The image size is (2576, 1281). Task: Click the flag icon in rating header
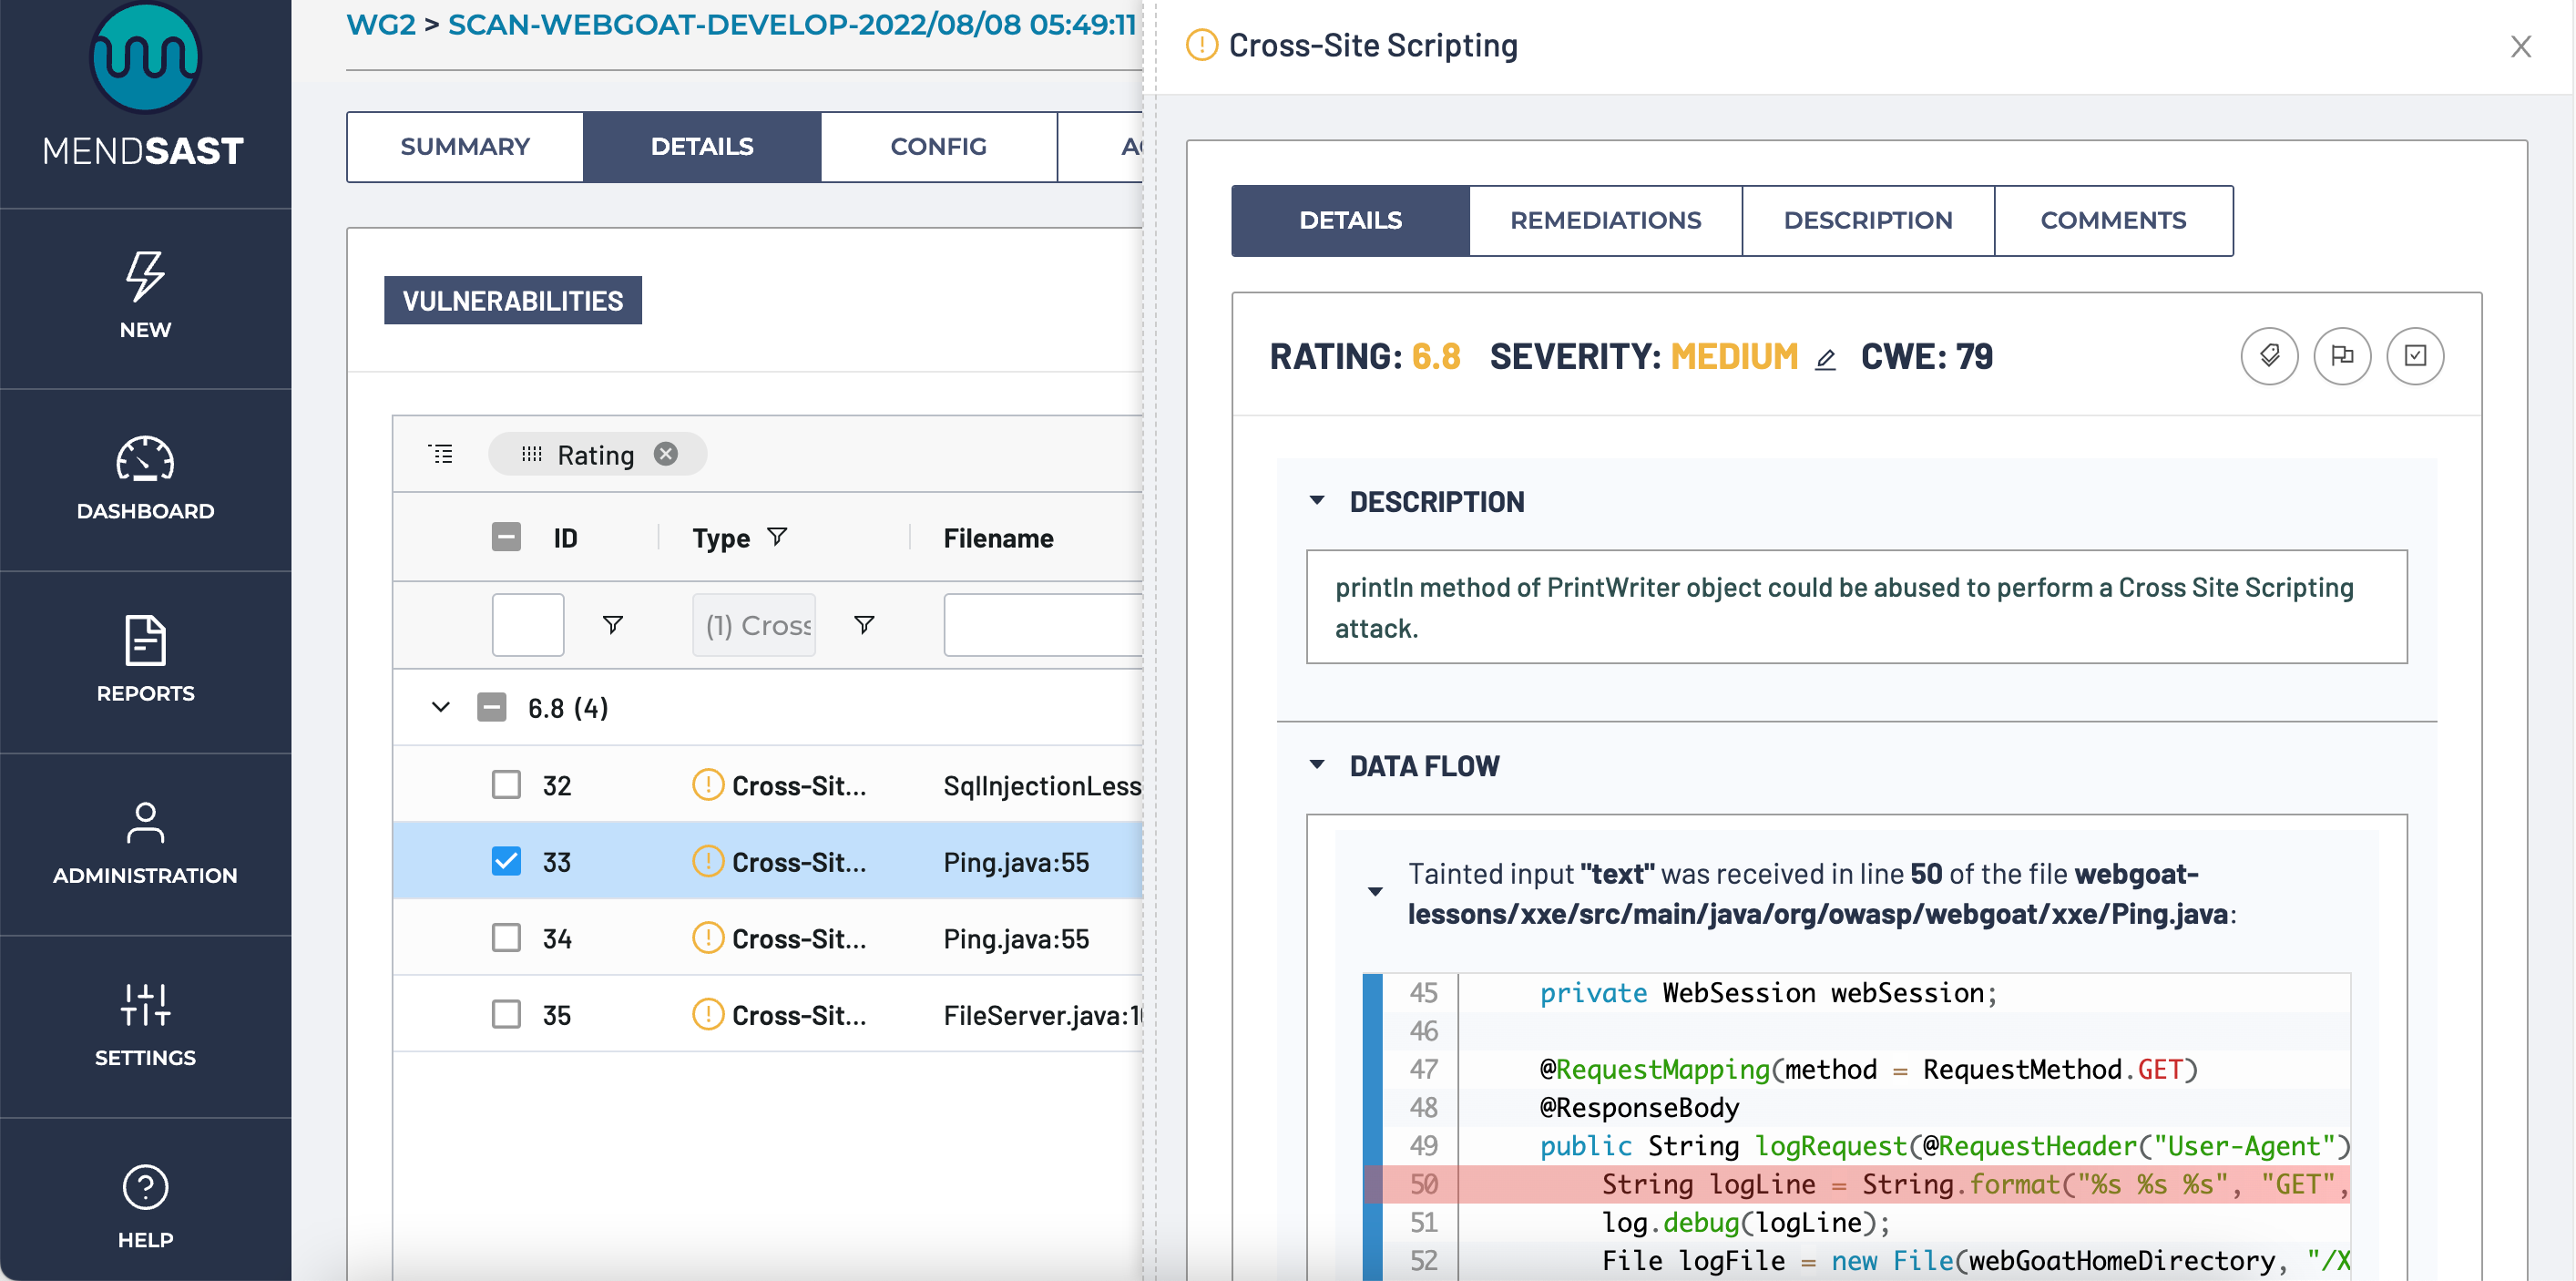[x=2341, y=356]
